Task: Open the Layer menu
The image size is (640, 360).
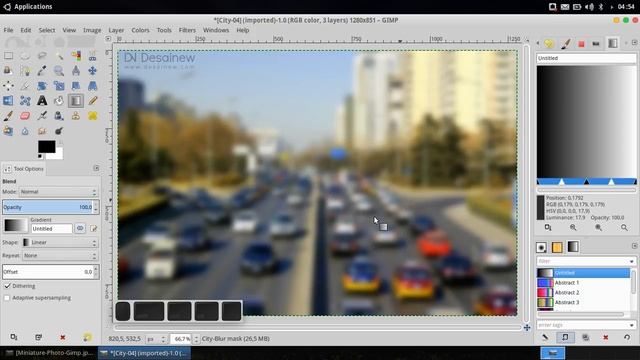Action: [116, 30]
